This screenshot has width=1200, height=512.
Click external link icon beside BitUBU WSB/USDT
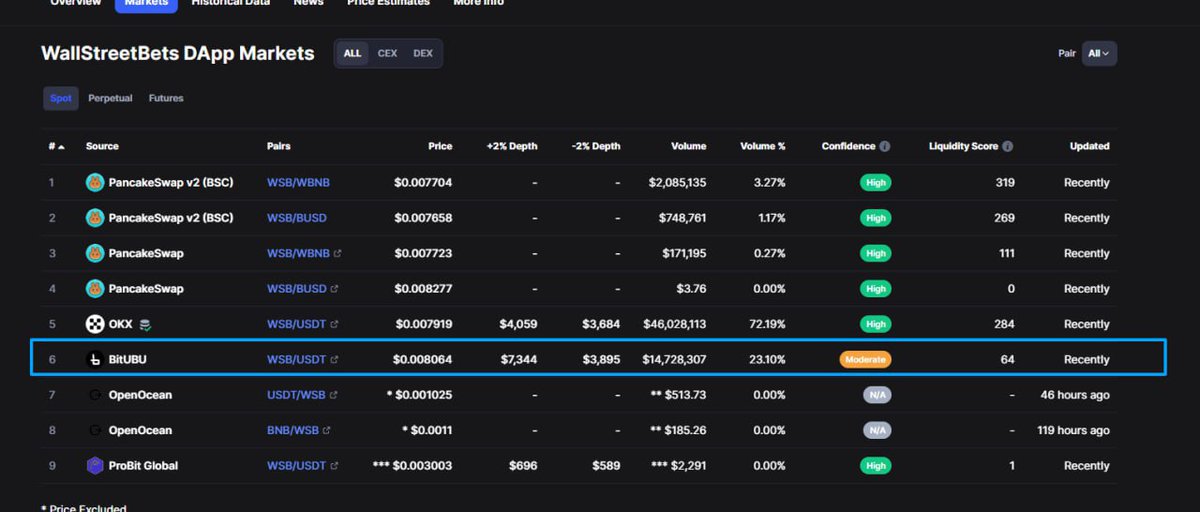pyautogui.click(x=334, y=360)
